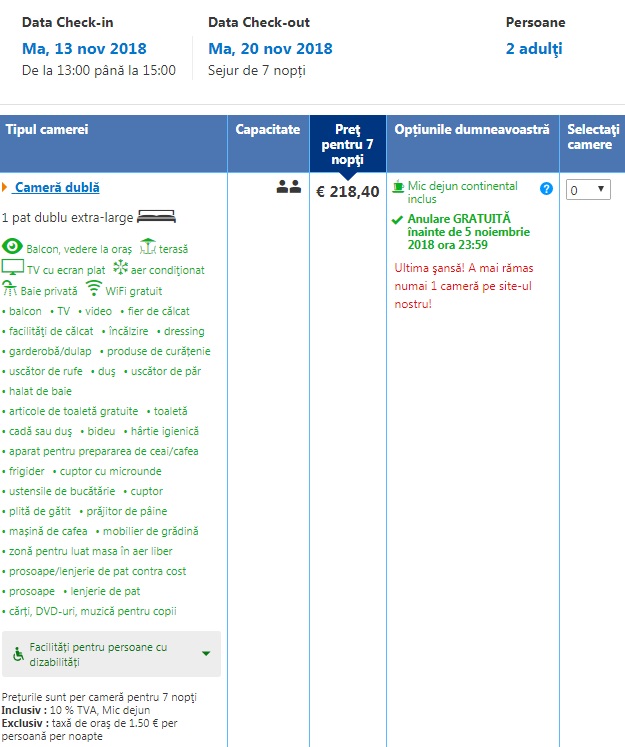Click the wheelchair accessibility icon
The image size is (625, 747).
18,654
